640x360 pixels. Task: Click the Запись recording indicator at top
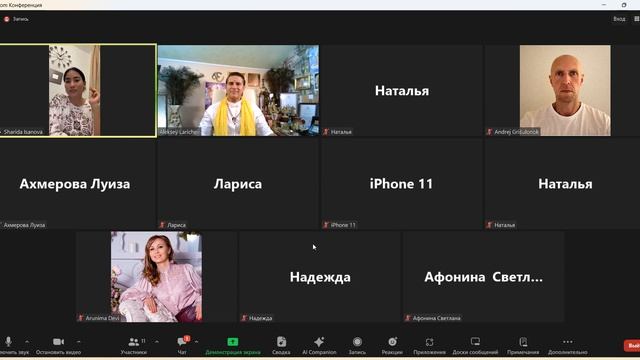[x=16, y=19]
